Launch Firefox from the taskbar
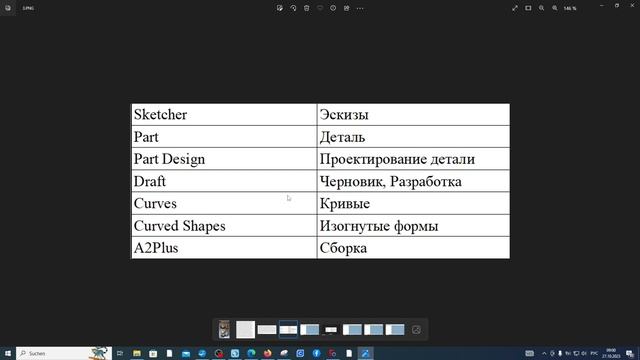 pyautogui.click(x=267, y=353)
